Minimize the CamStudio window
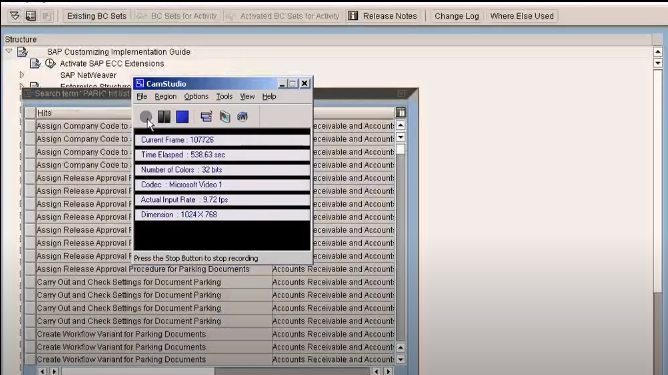The width and height of the screenshot is (668, 375). pos(282,84)
